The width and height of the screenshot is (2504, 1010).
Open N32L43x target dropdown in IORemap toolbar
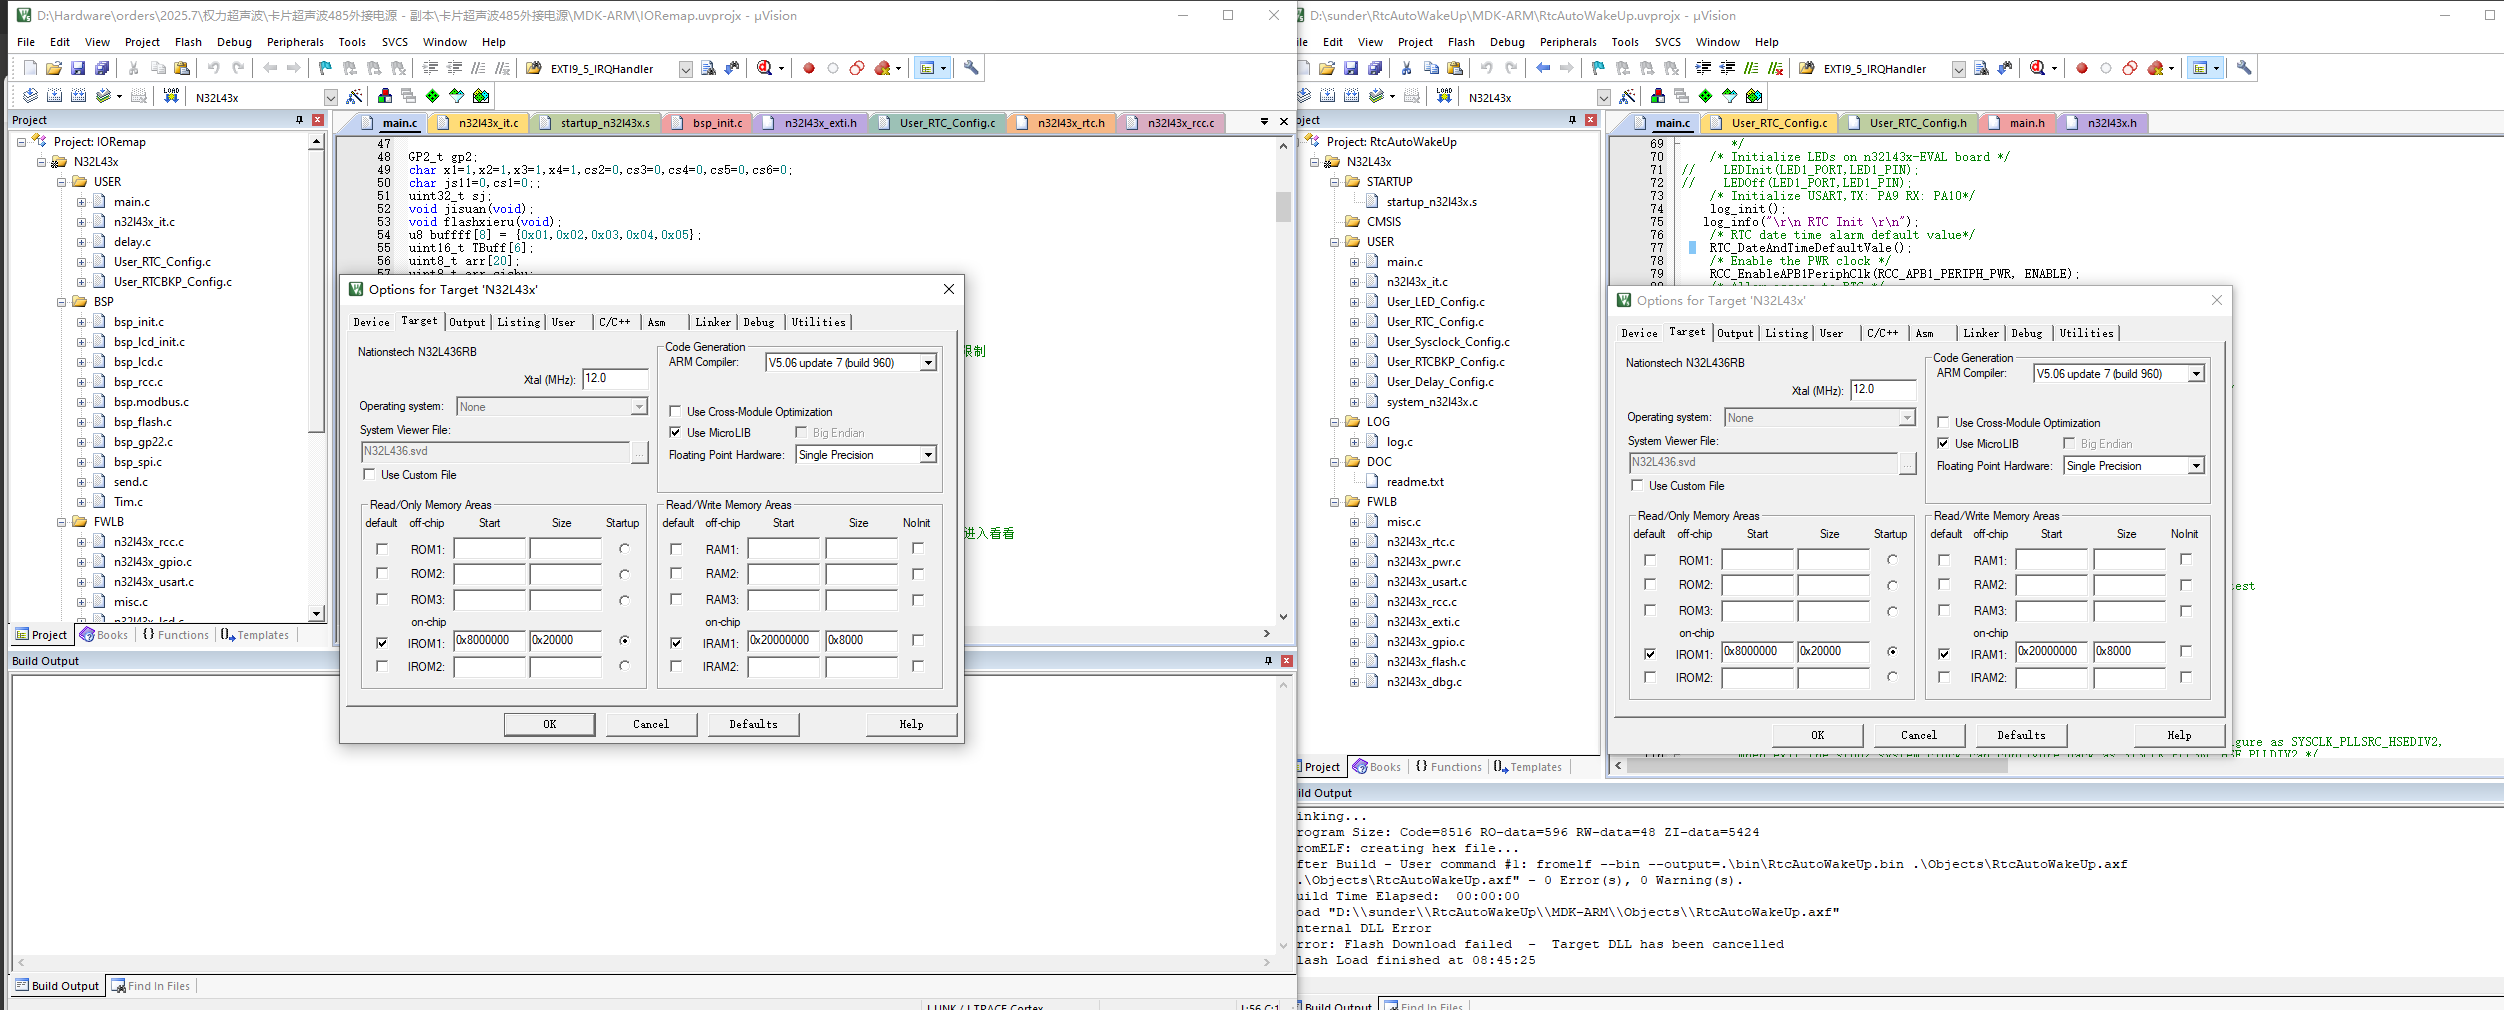[331, 97]
